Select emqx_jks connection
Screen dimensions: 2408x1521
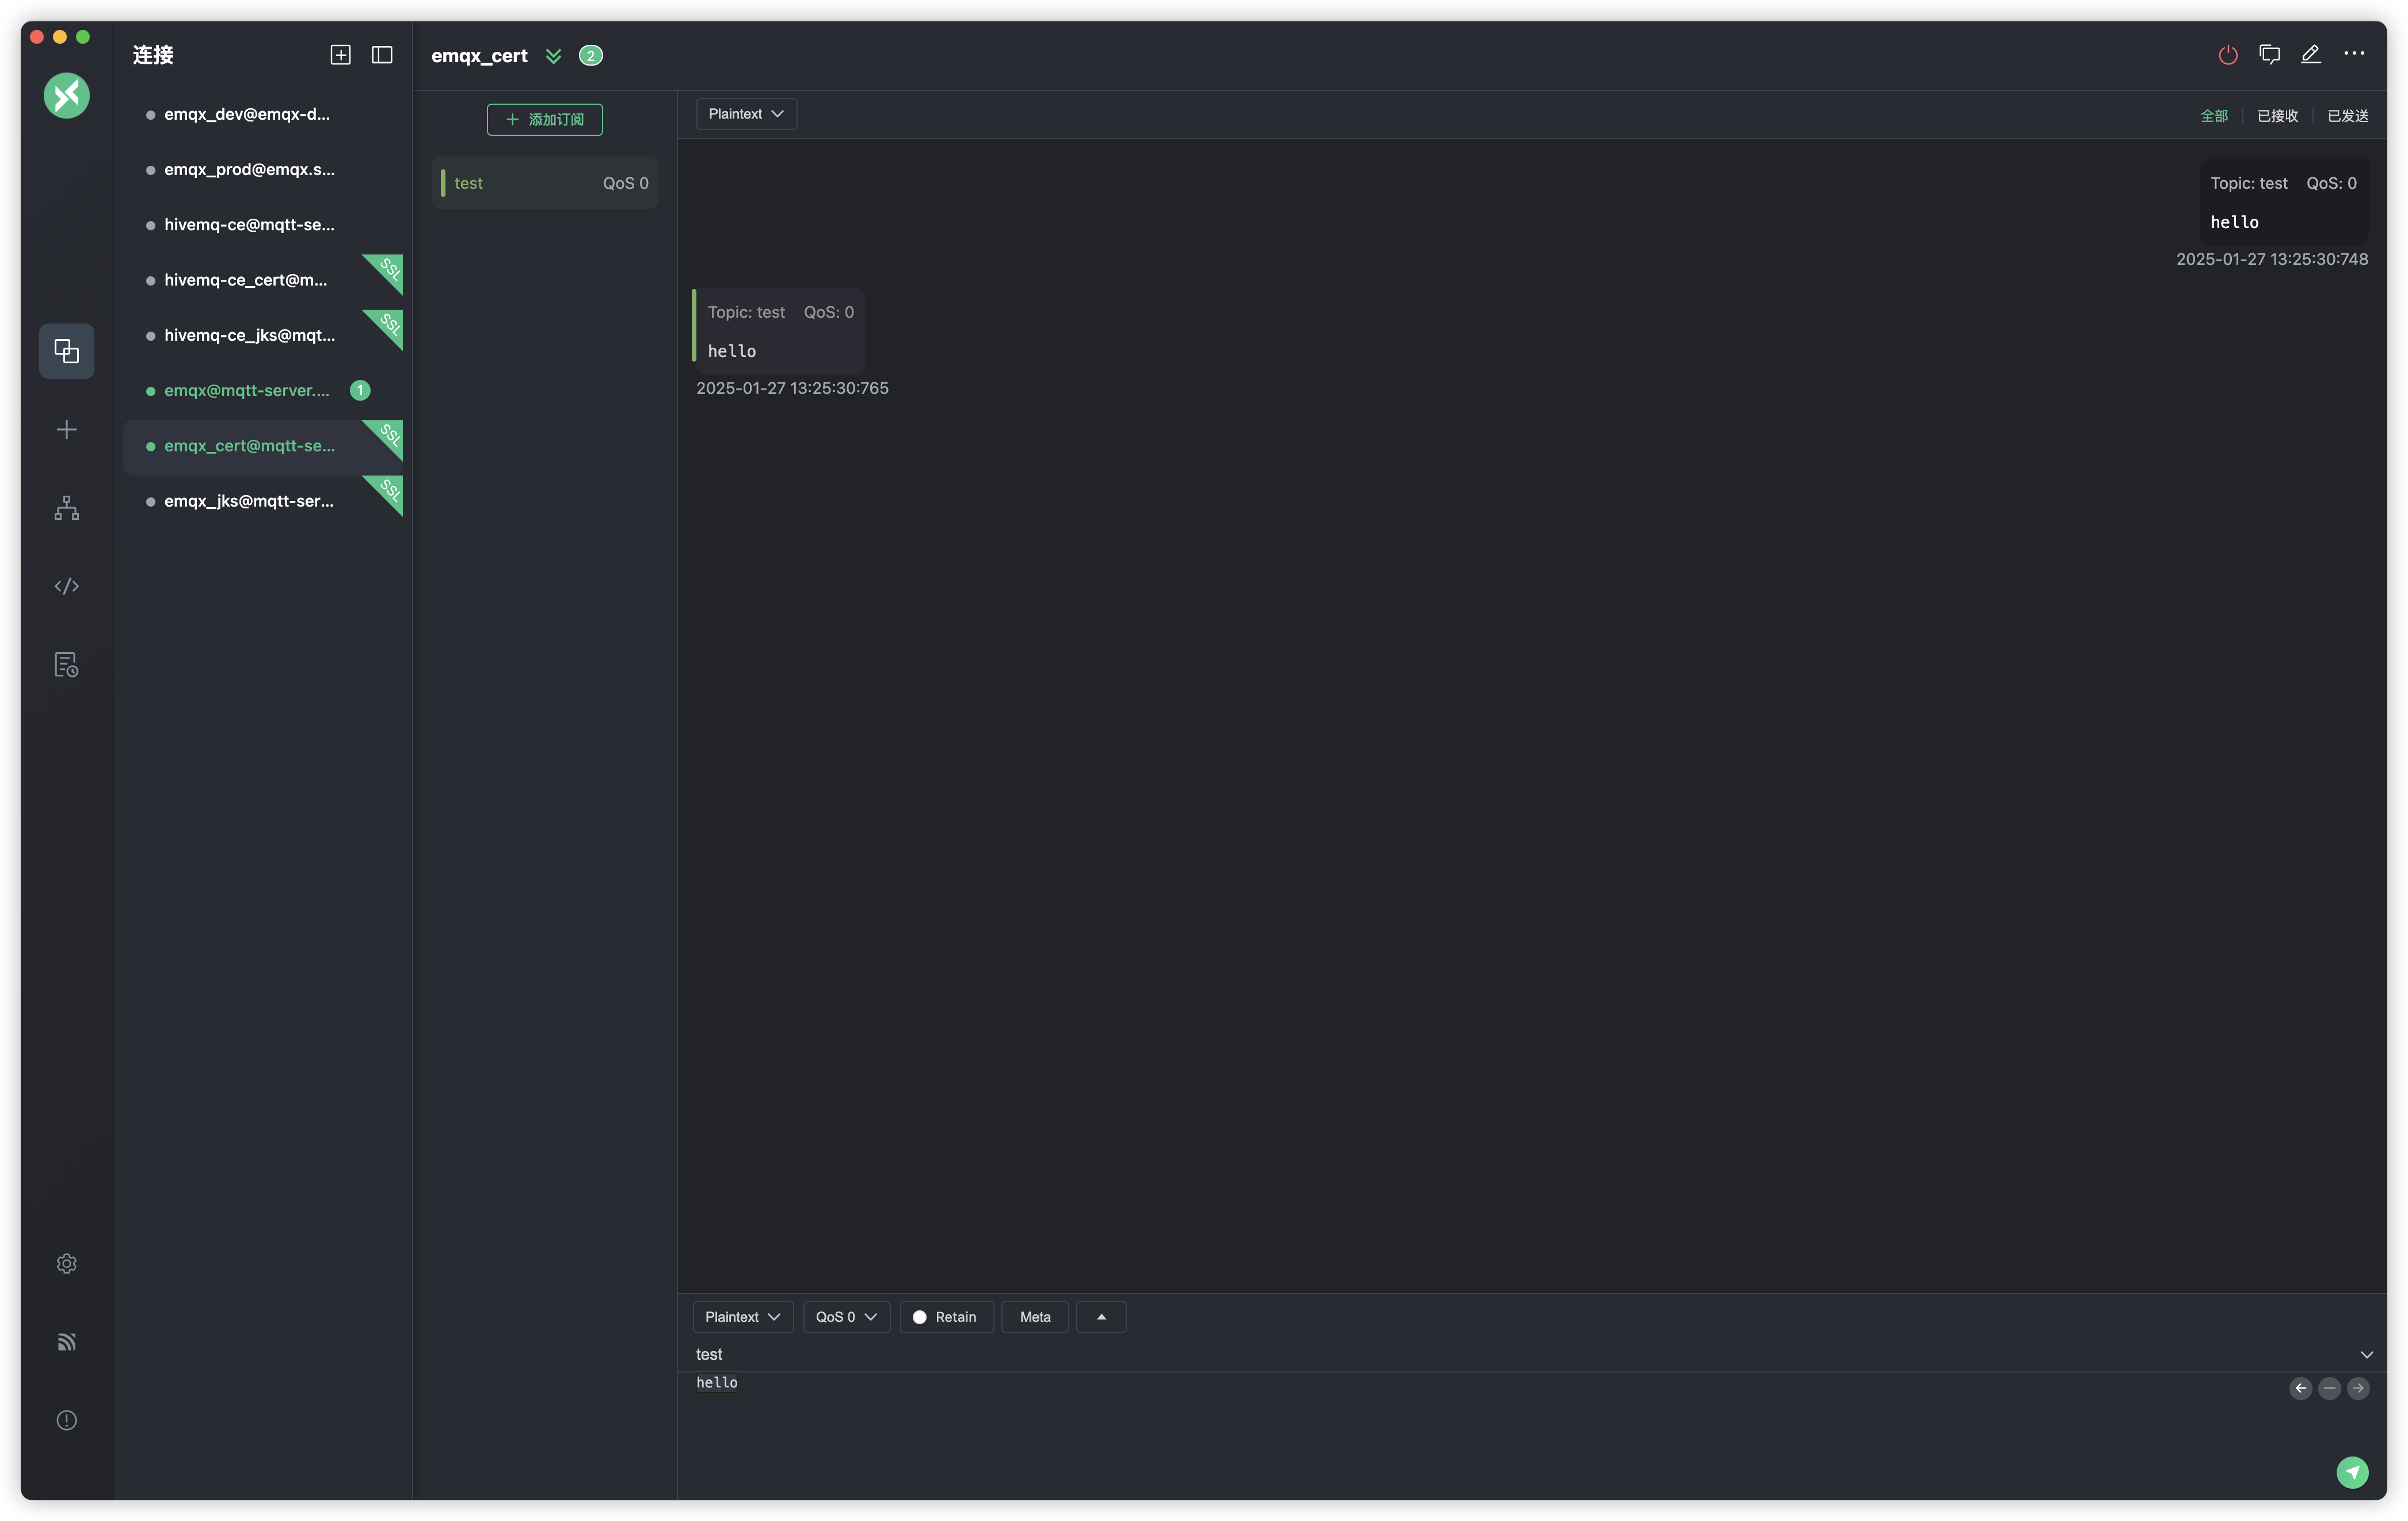tap(263, 501)
